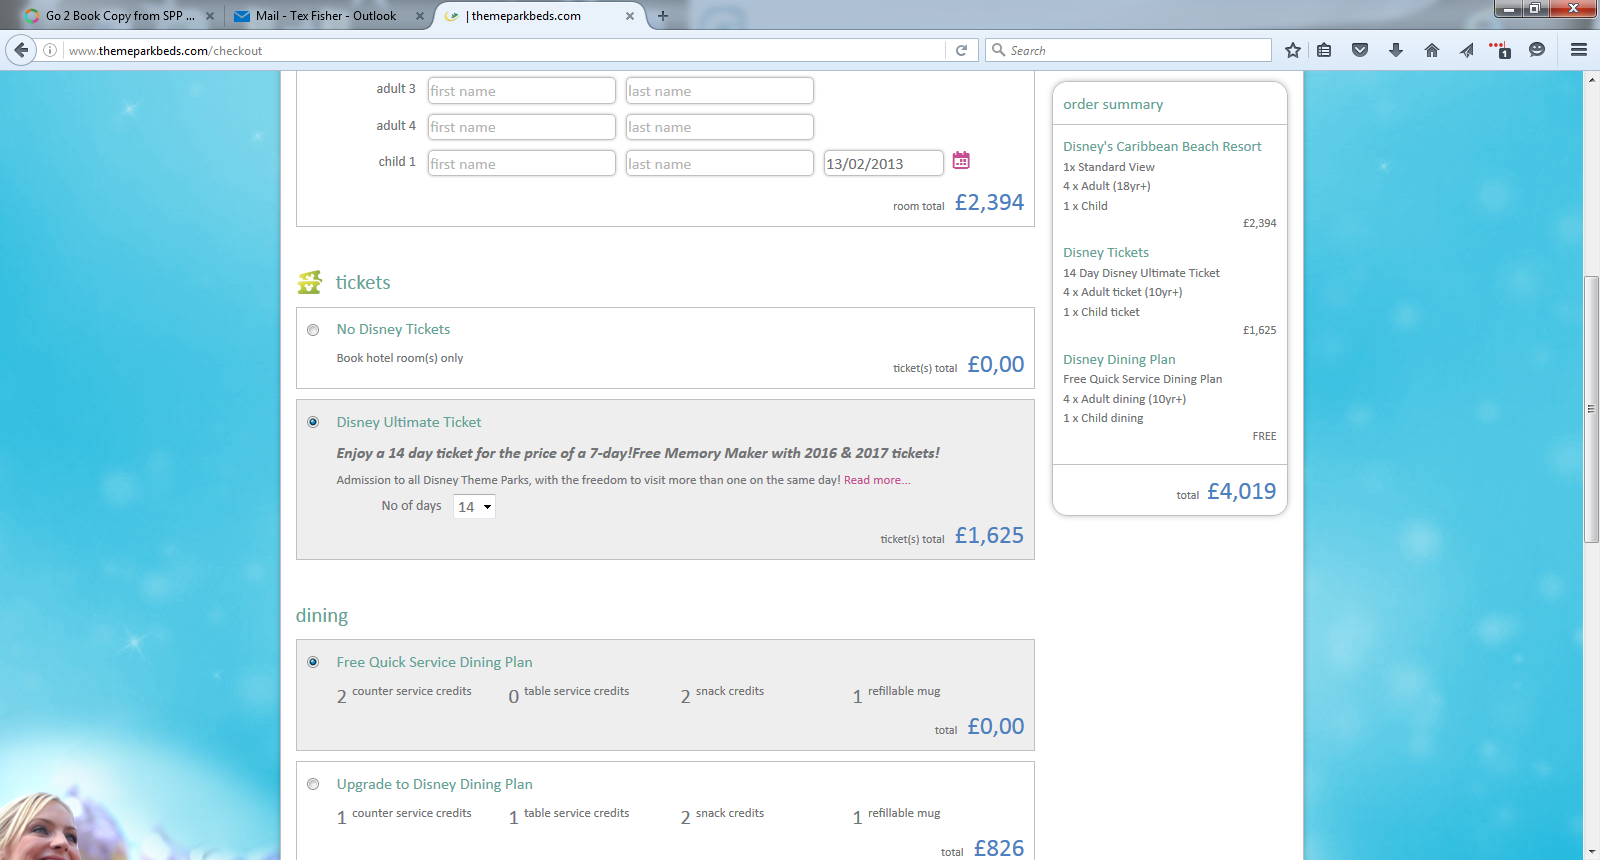Select the No Disney Tickets option

(x=313, y=330)
